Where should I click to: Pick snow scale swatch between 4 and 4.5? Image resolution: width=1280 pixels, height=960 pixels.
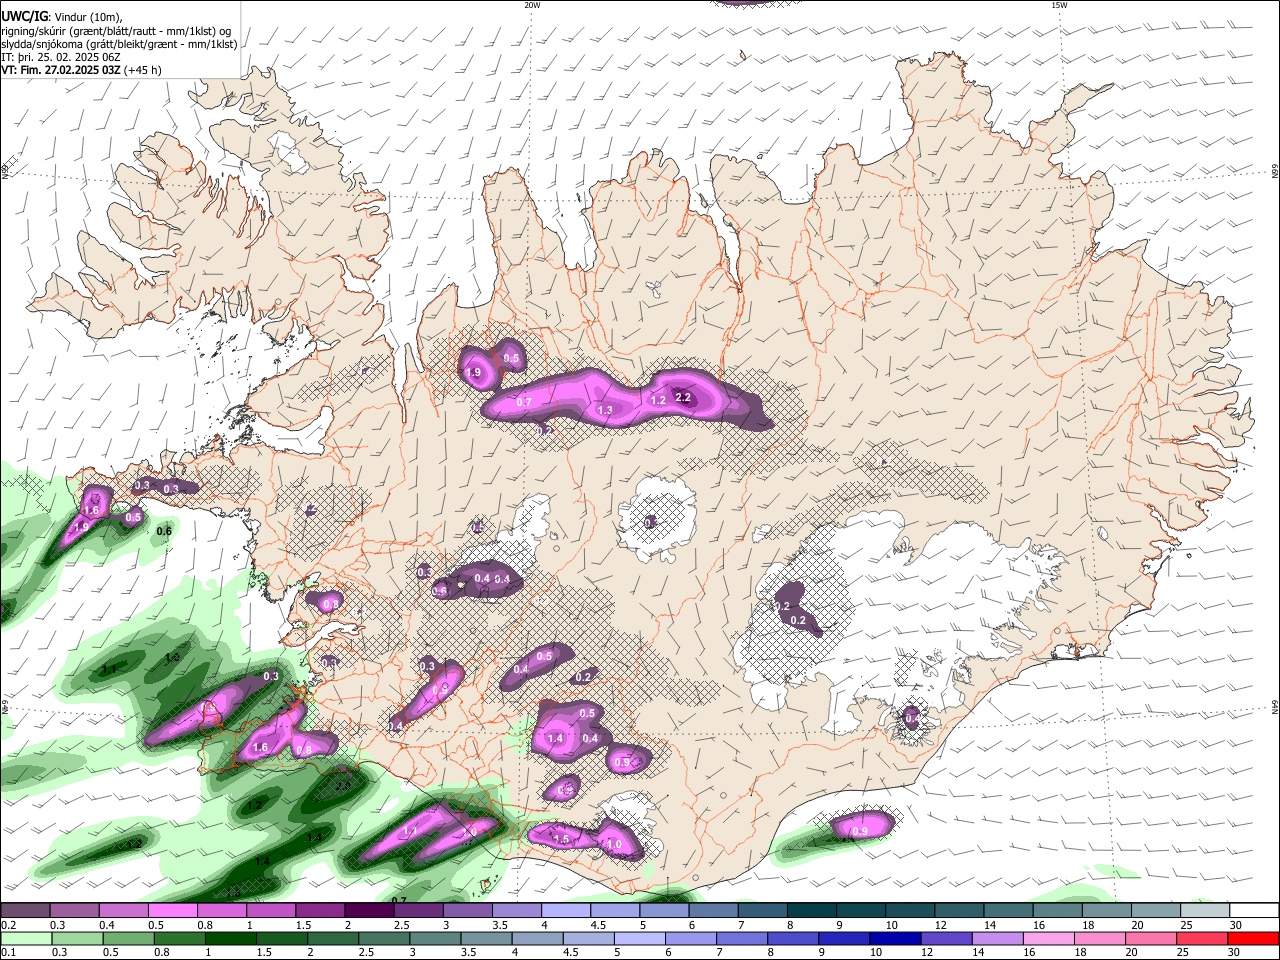click(566, 910)
